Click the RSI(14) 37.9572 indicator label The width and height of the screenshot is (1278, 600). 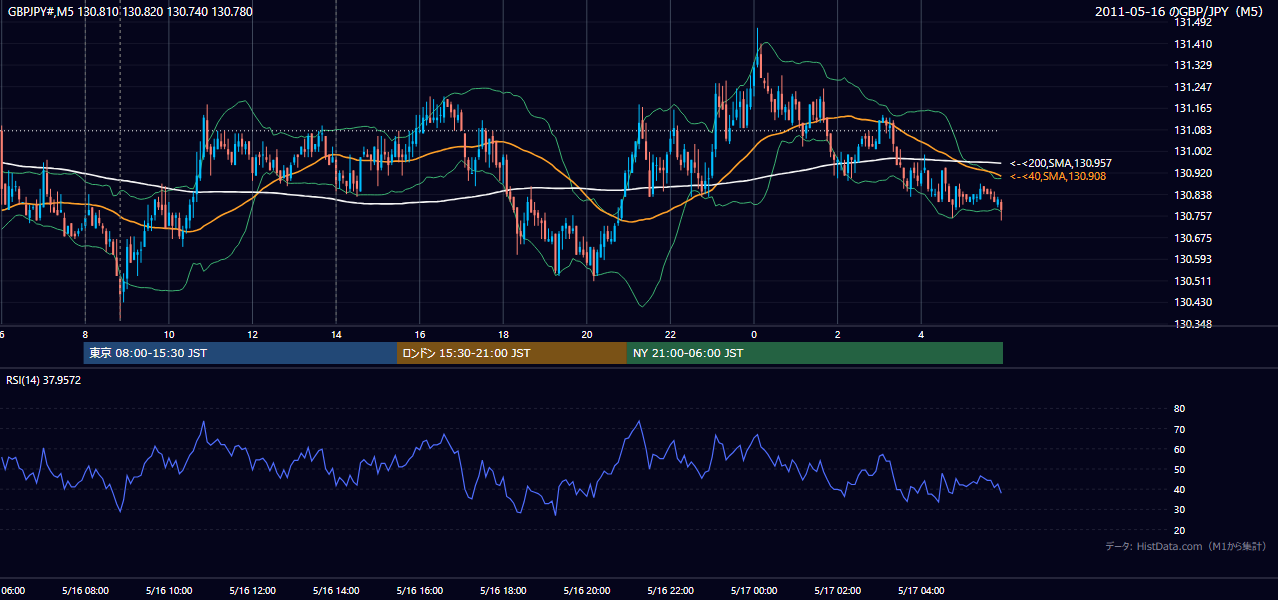pyautogui.click(x=43, y=380)
